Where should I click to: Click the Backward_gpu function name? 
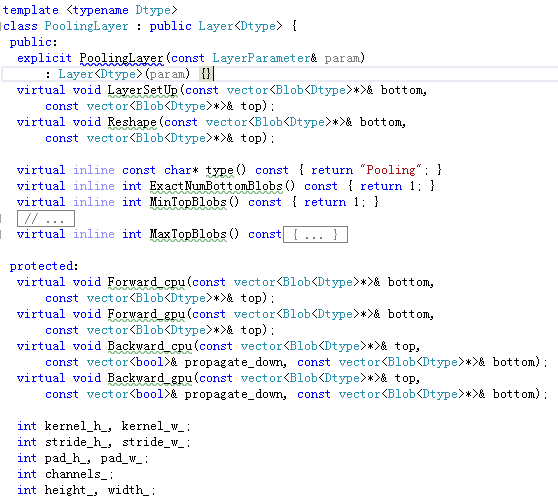pyautogui.click(x=150, y=378)
